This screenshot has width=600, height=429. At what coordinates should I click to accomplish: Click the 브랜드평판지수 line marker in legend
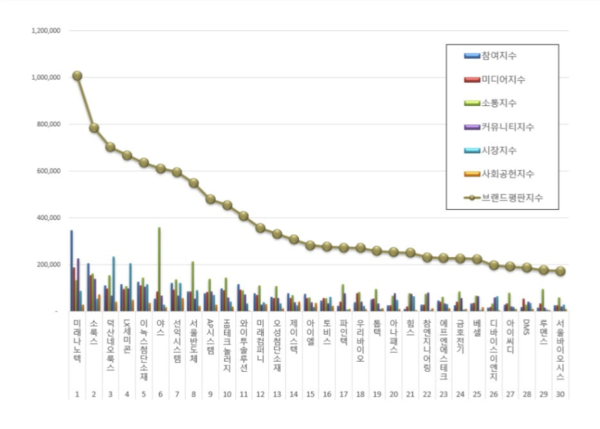click(x=470, y=196)
